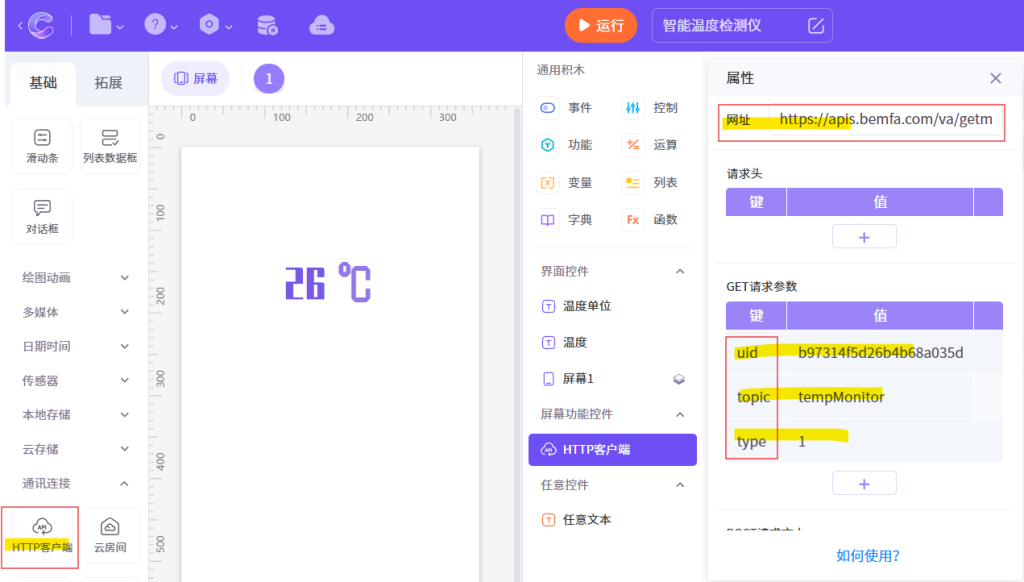Click the 运行 run button
The width and height of the screenshot is (1024, 582).
click(601, 25)
